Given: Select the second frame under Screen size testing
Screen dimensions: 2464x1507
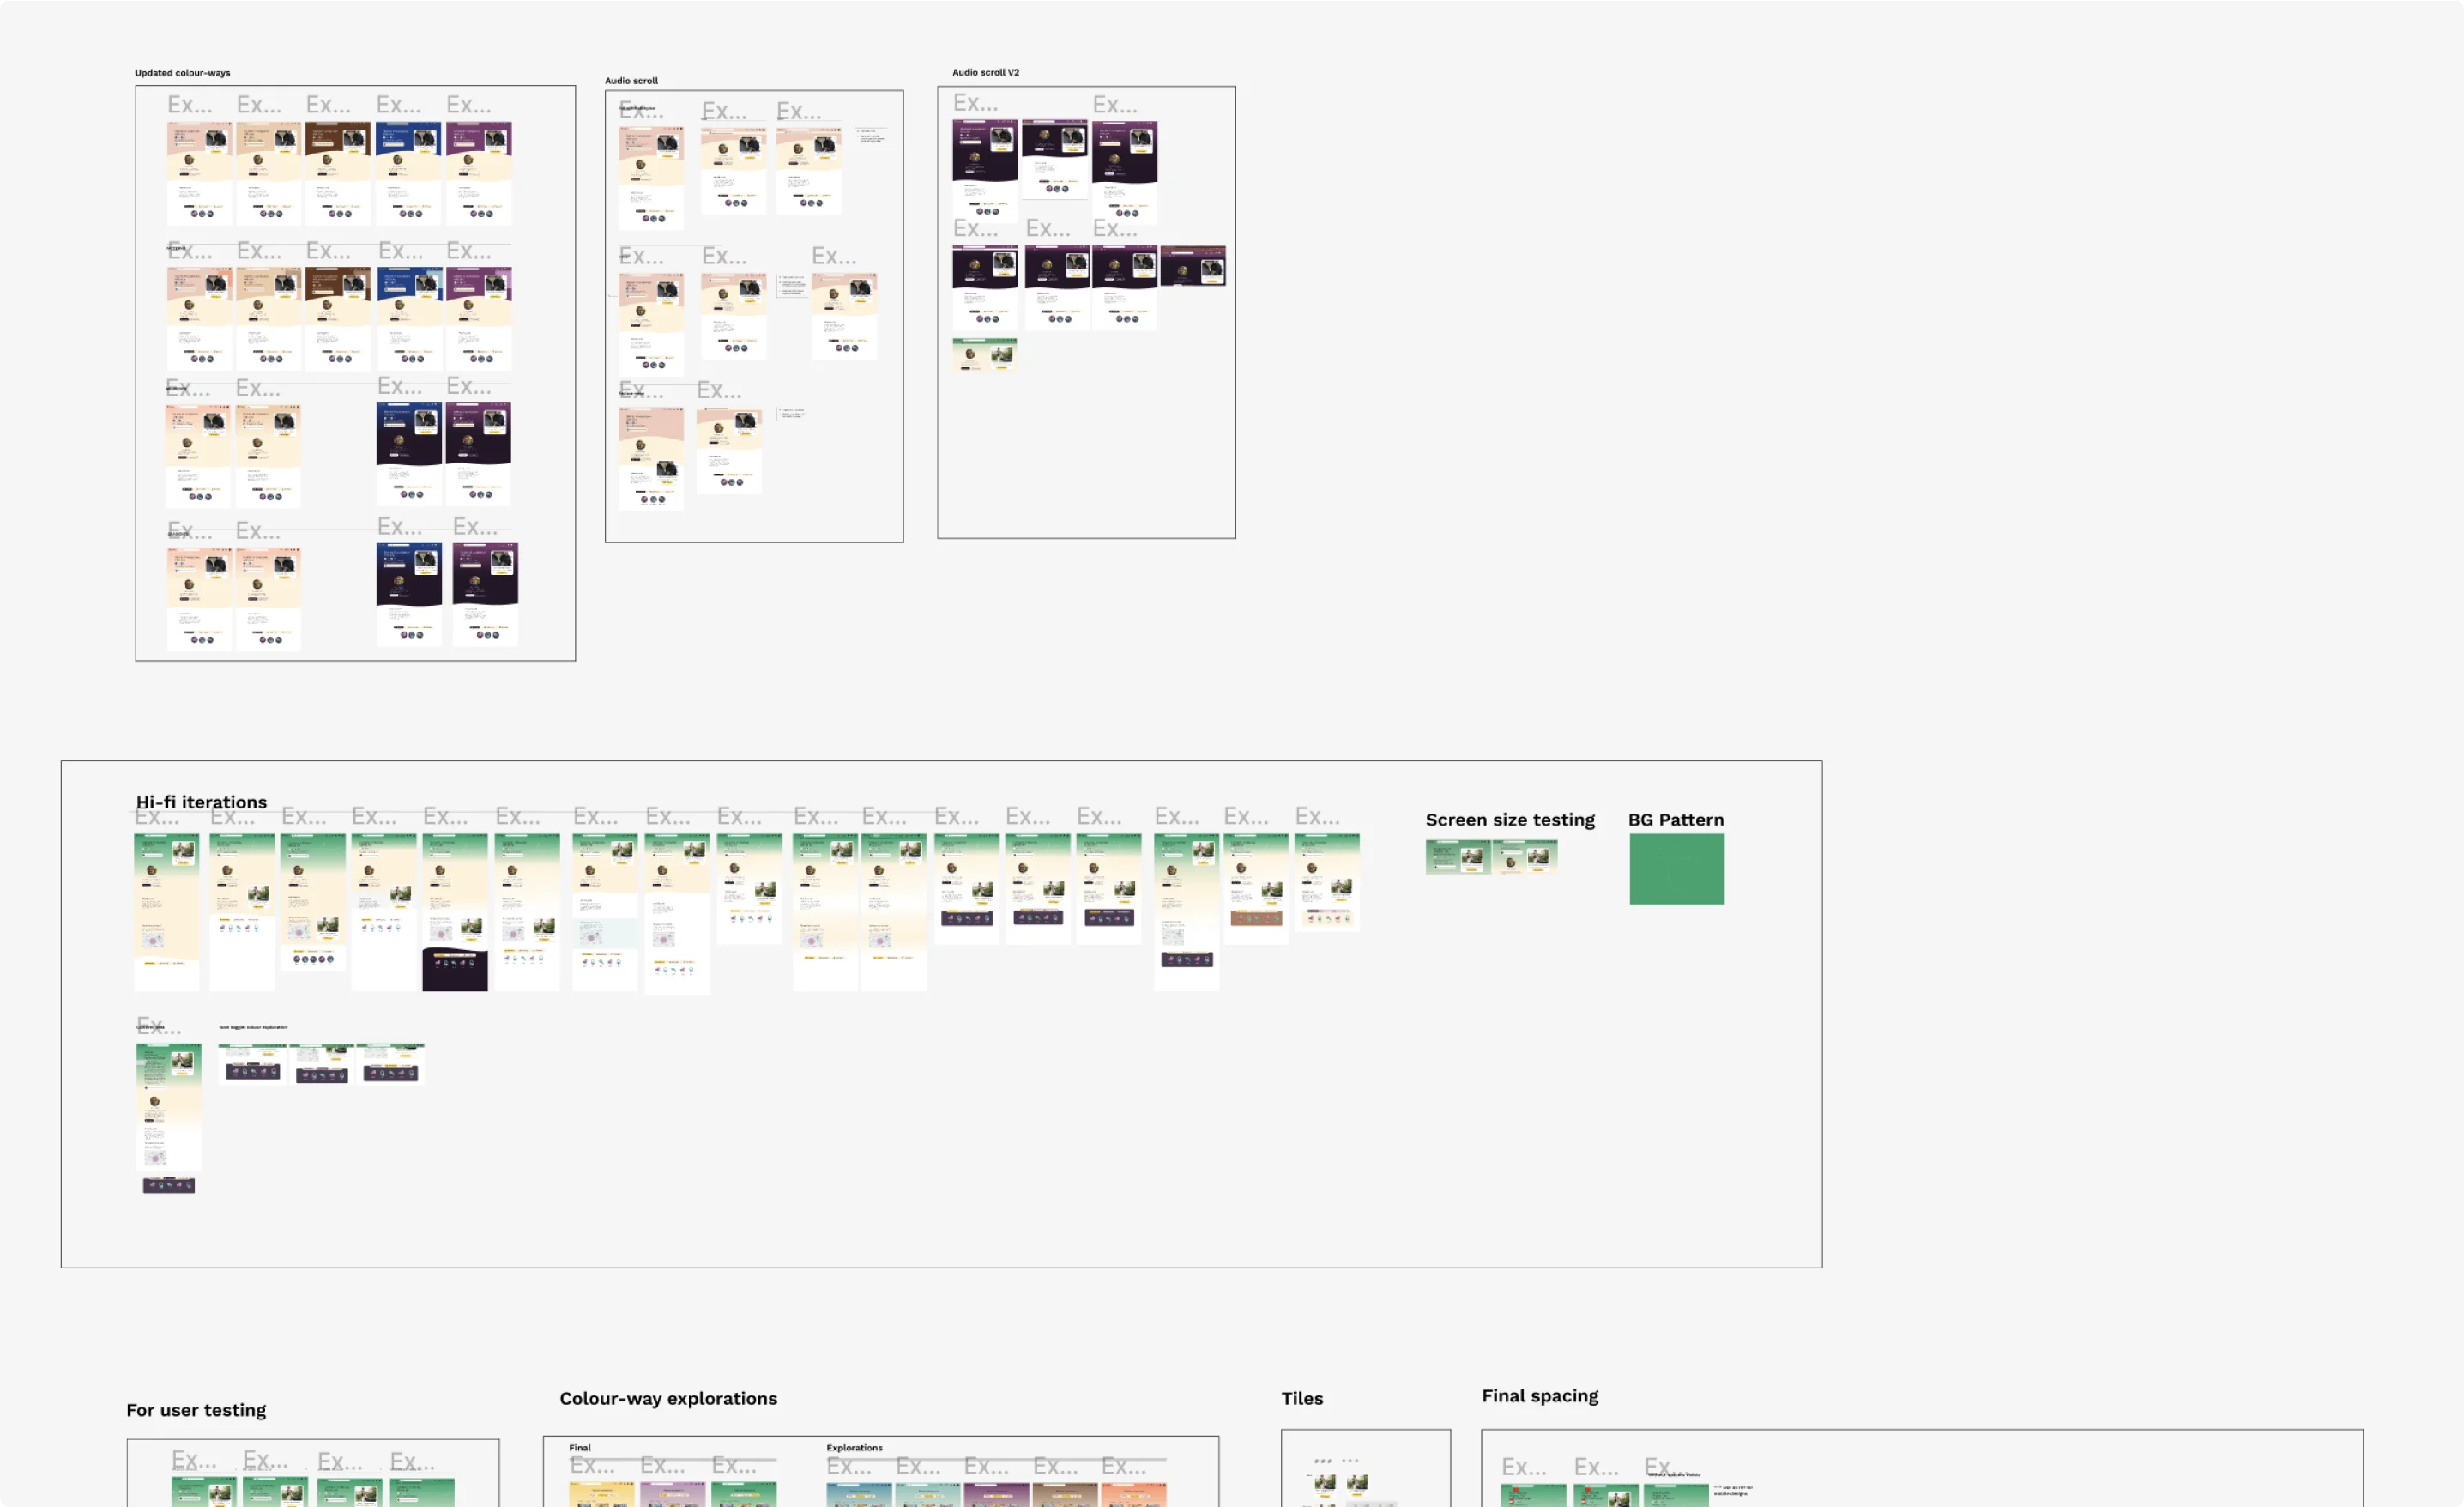Looking at the screenshot, I should click(x=1524, y=857).
